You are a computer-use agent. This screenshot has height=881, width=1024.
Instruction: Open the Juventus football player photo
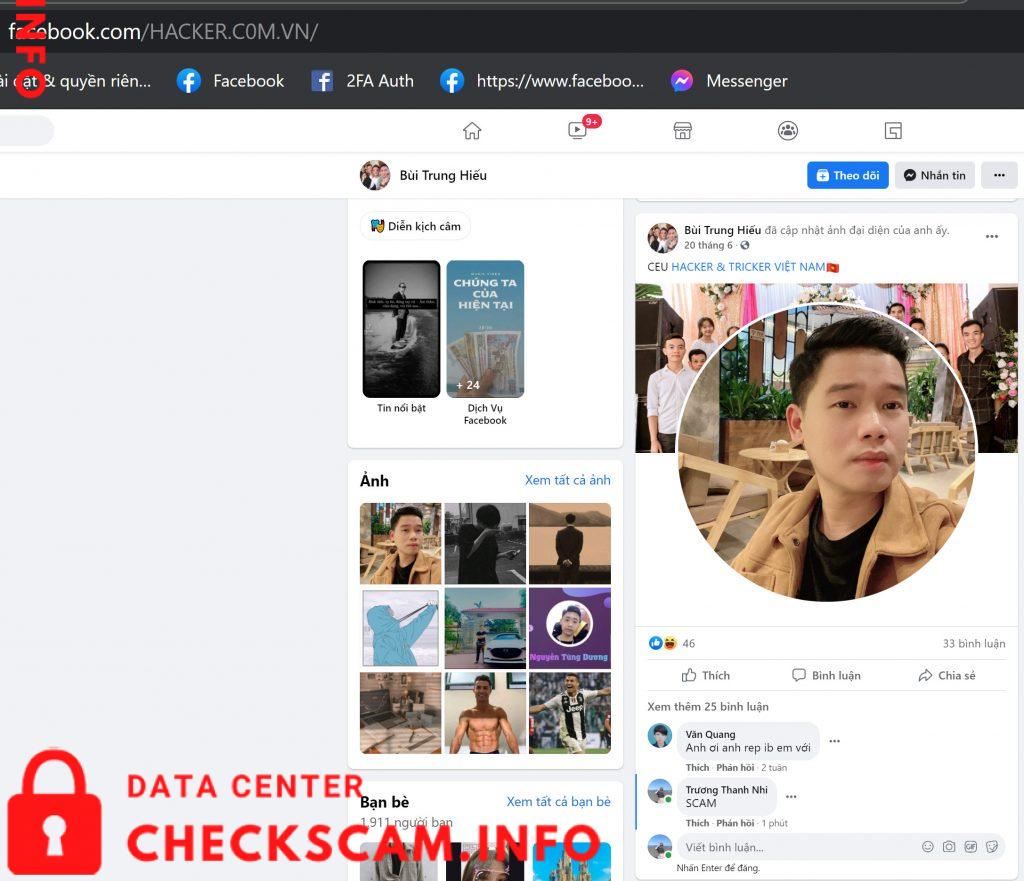(570, 713)
